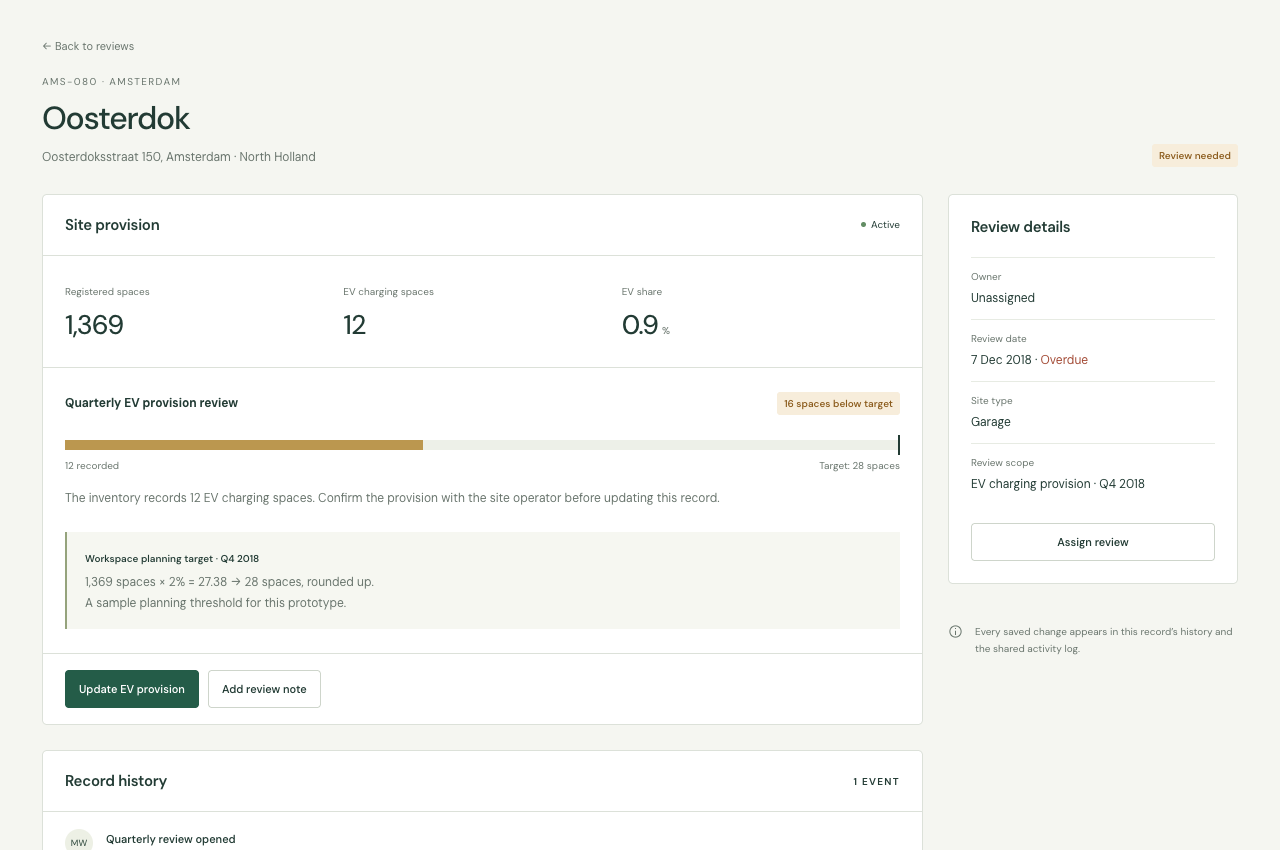Click the '12 recorded' label under the bar
1280x850 pixels.
pyautogui.click(x=92, y=466)
